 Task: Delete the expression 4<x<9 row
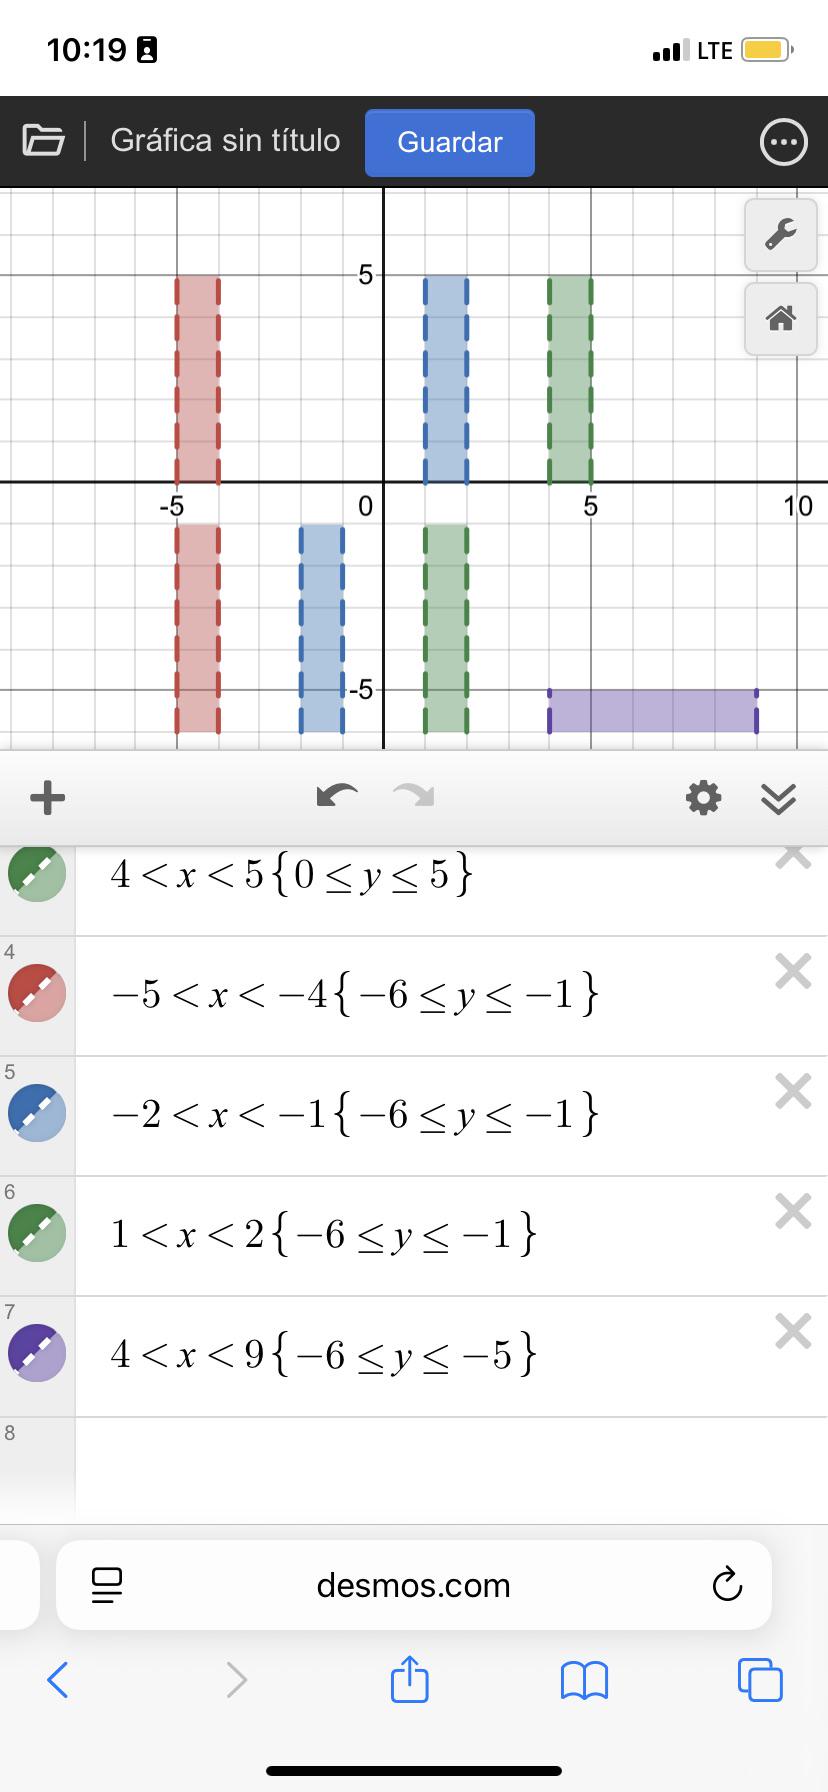(x=793, y=1331)
